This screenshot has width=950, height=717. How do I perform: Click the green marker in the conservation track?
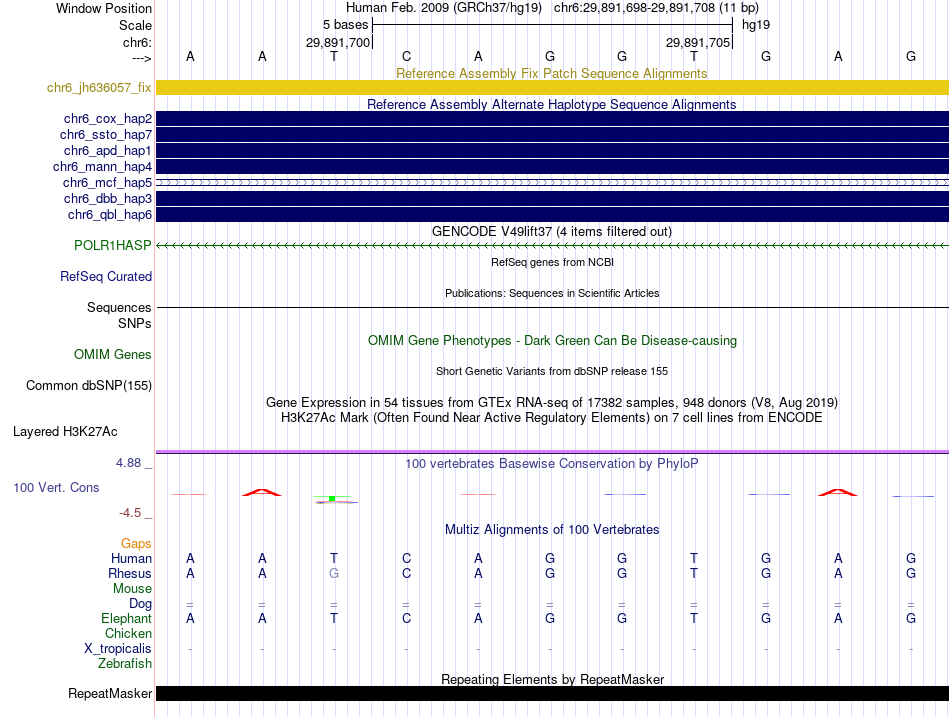[332, 498]
